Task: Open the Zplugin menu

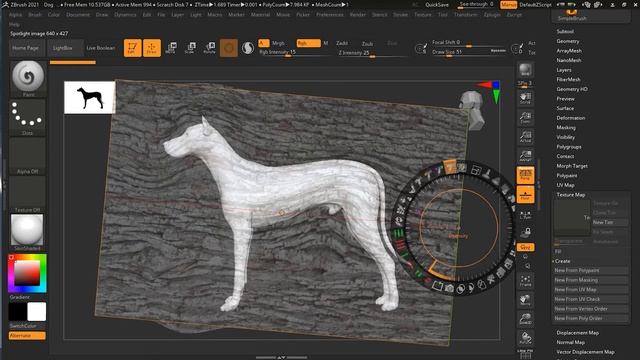Action: (x=492, y=15)
